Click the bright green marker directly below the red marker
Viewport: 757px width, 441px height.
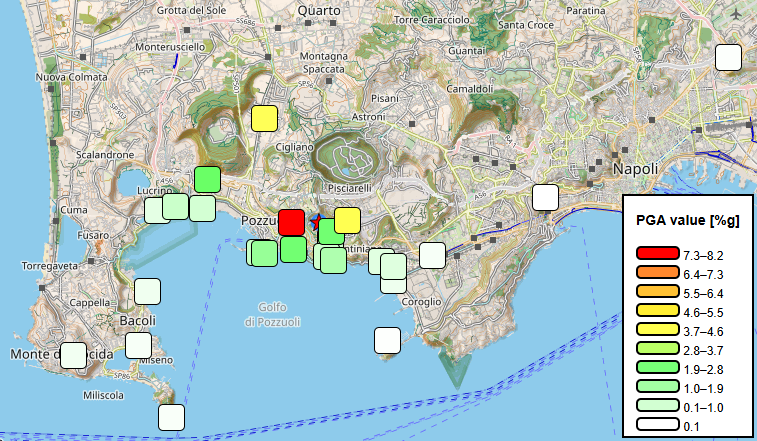[293, 249]
